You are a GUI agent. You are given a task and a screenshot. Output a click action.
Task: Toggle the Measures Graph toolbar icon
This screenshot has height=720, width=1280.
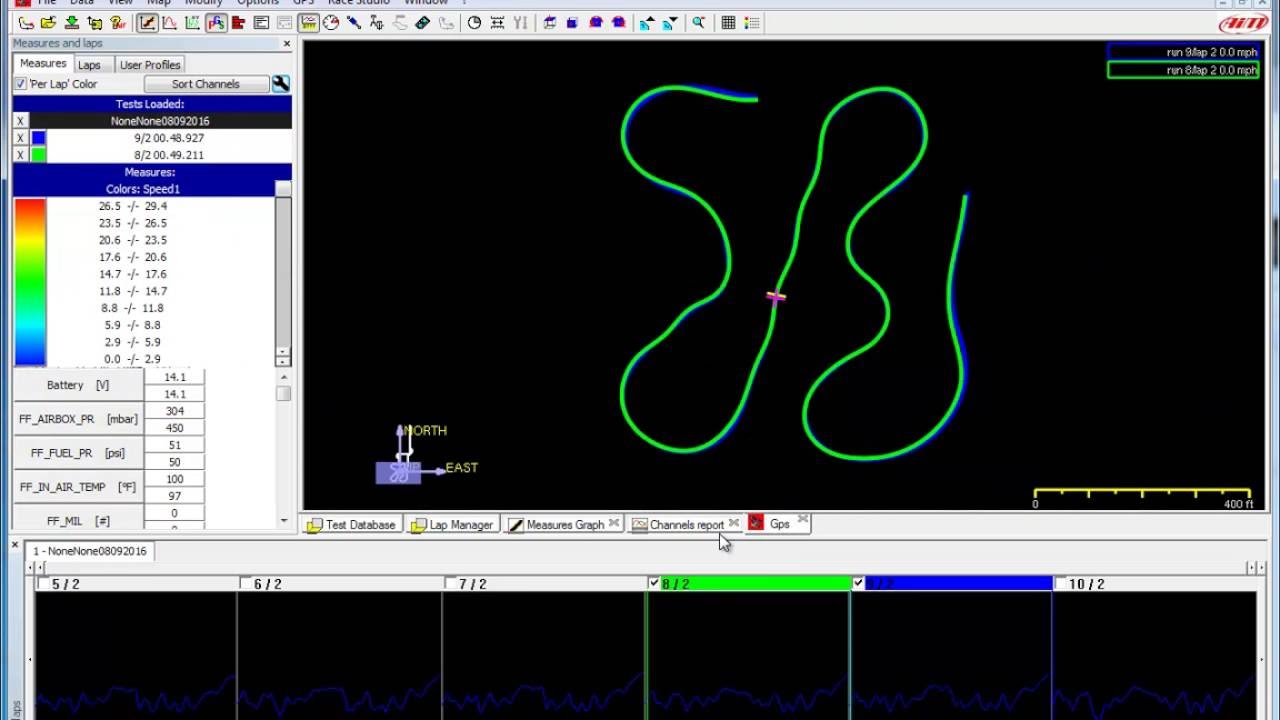[x=147, y=22]
